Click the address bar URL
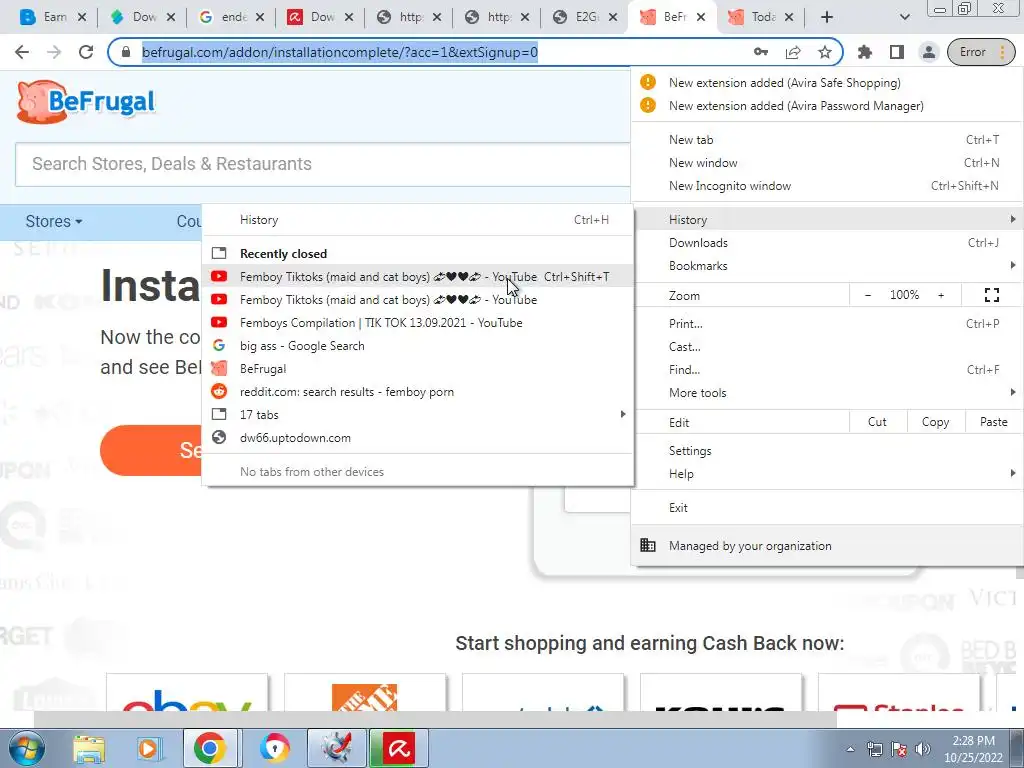Screen dimensions: 1024x768 coord(340,52)
